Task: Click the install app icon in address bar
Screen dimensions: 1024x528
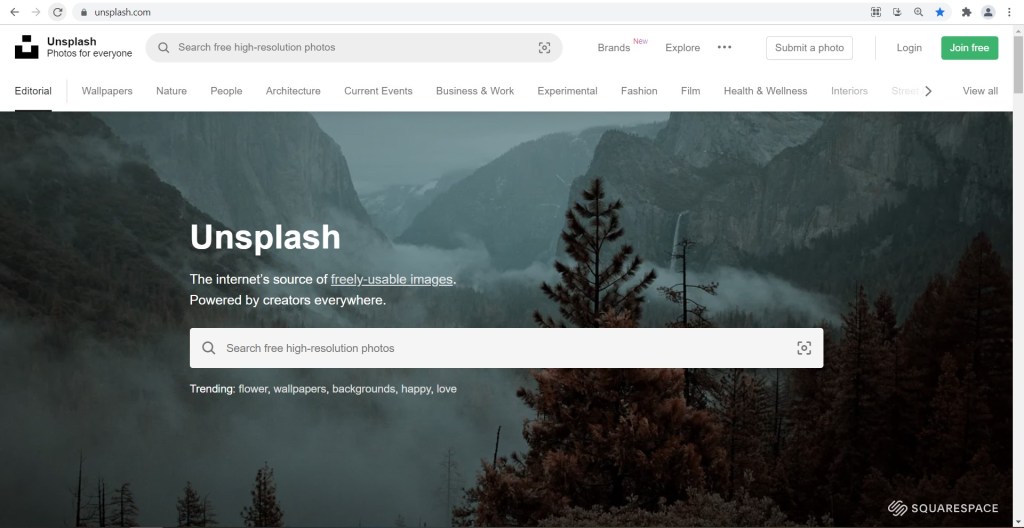Action: click(x=897, y=12)
